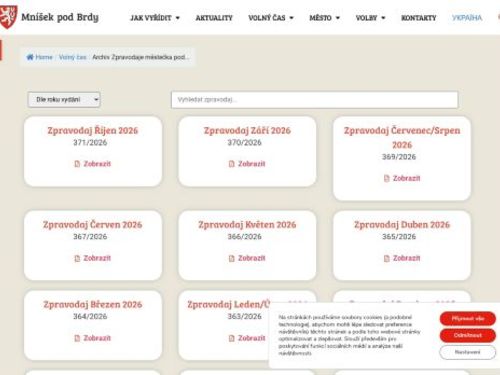Viewport: 500px width, 375px height.
Task: Click the Zpravodaj Březen 2026 title
Action: pyautogui.click(x=93, y=305)
